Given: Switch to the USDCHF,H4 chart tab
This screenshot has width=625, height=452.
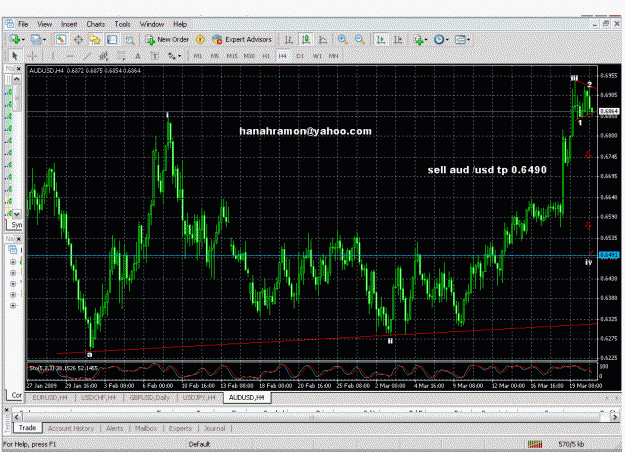Looking at the screenshot, I should pos(98,397).
